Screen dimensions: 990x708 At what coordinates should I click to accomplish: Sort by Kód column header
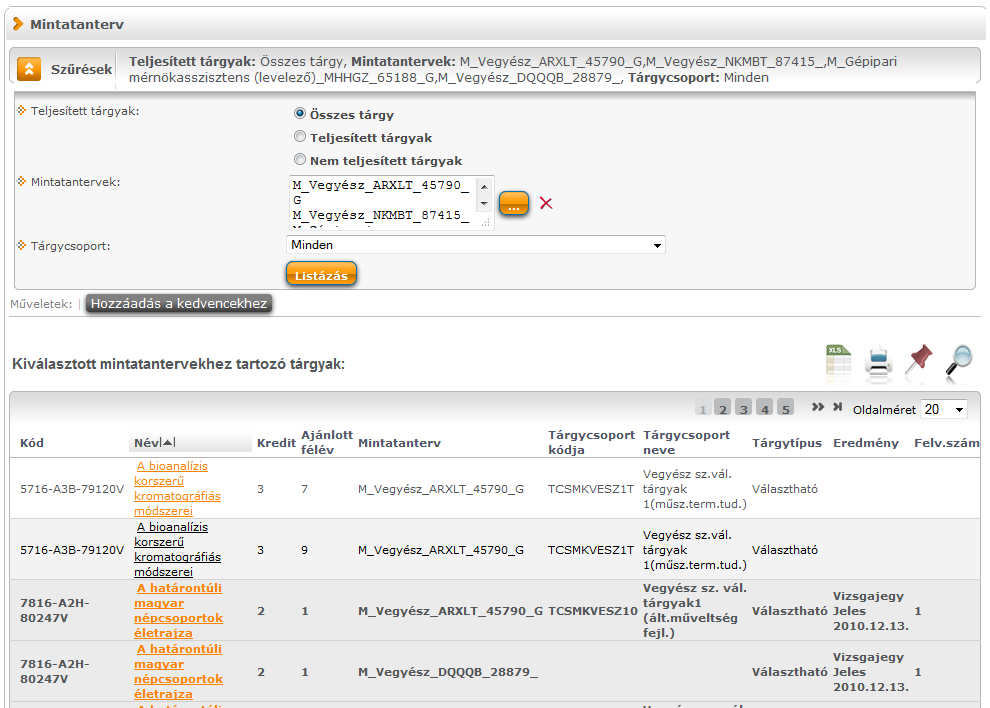tap(32, 443)
